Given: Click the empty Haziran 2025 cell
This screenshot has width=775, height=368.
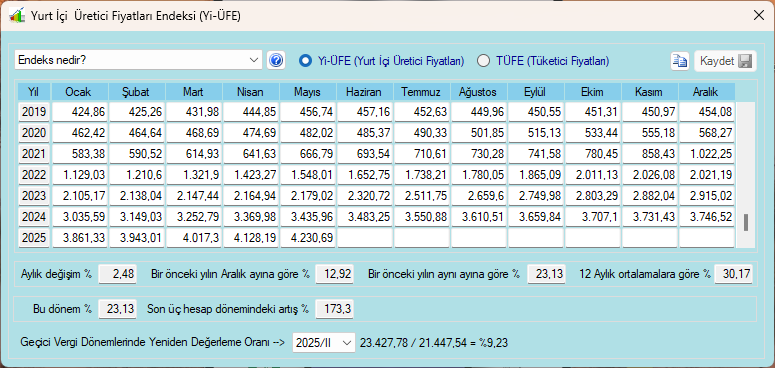Looking at the screenshot, I should pyautogui.click(x=365, y=238).
